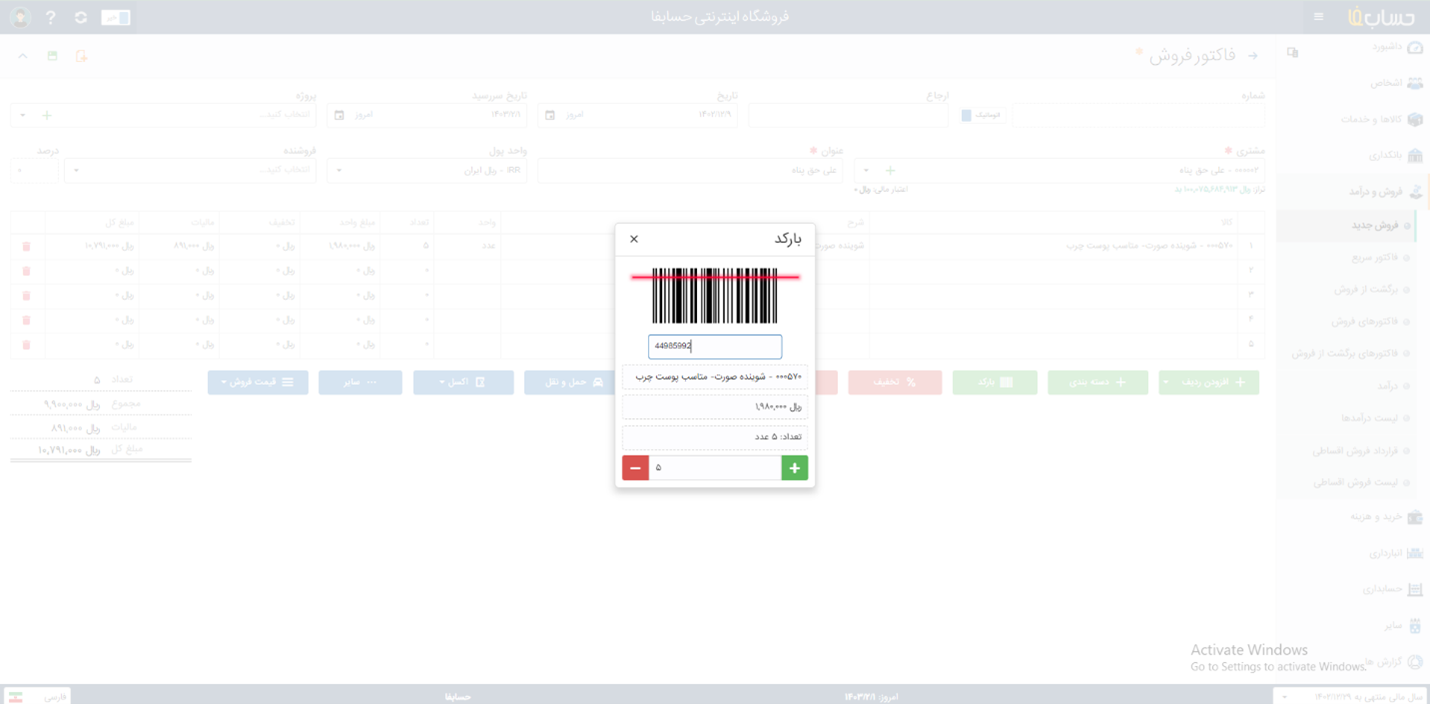Click the ارجاع (reference) input field
1430x704 pixels.
pos(848,115)
